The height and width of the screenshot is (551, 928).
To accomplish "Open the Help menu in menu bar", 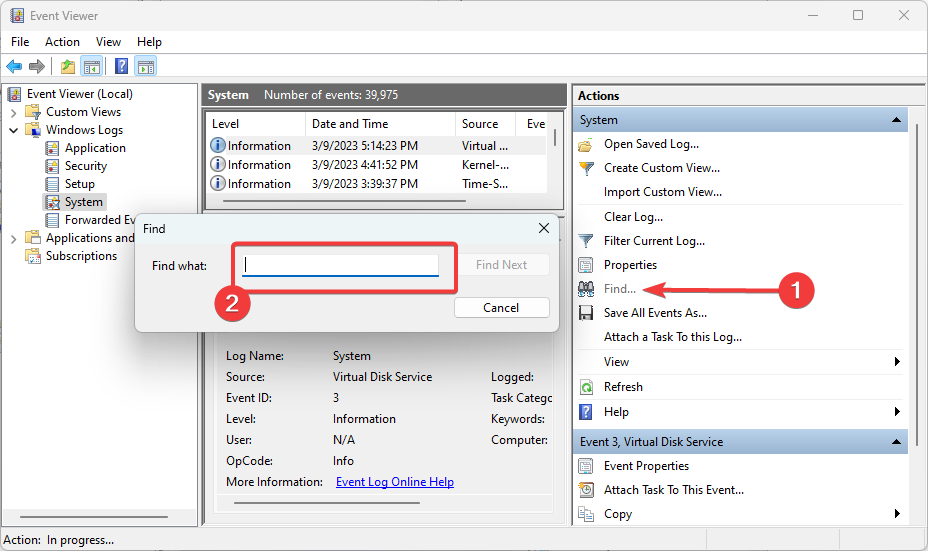I will (149, 42).
